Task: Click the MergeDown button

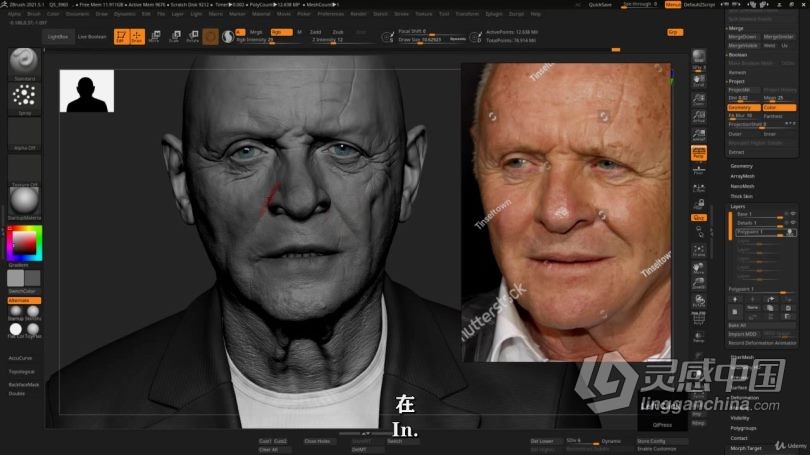Action: tap(743, 37)
